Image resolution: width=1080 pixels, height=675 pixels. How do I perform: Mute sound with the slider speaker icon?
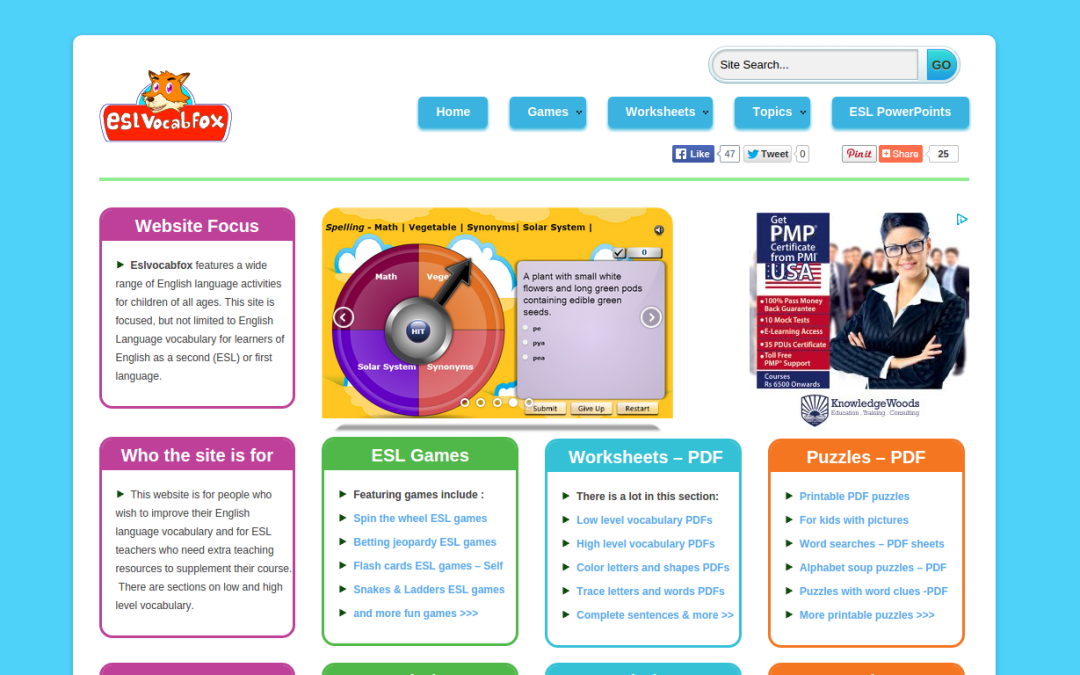point(658,230)
